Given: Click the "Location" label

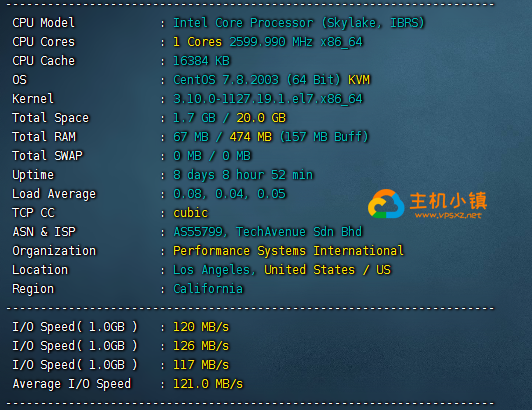Looking at the screenshot, I should (x=40, y=270).
